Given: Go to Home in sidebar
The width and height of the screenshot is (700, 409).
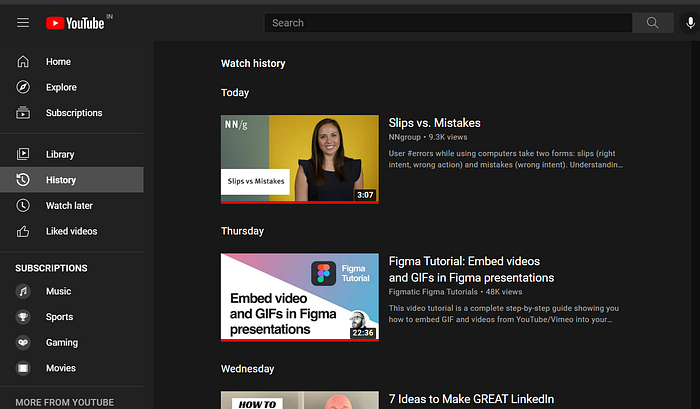Looking at the screenshot, I should tap(58, 62).
